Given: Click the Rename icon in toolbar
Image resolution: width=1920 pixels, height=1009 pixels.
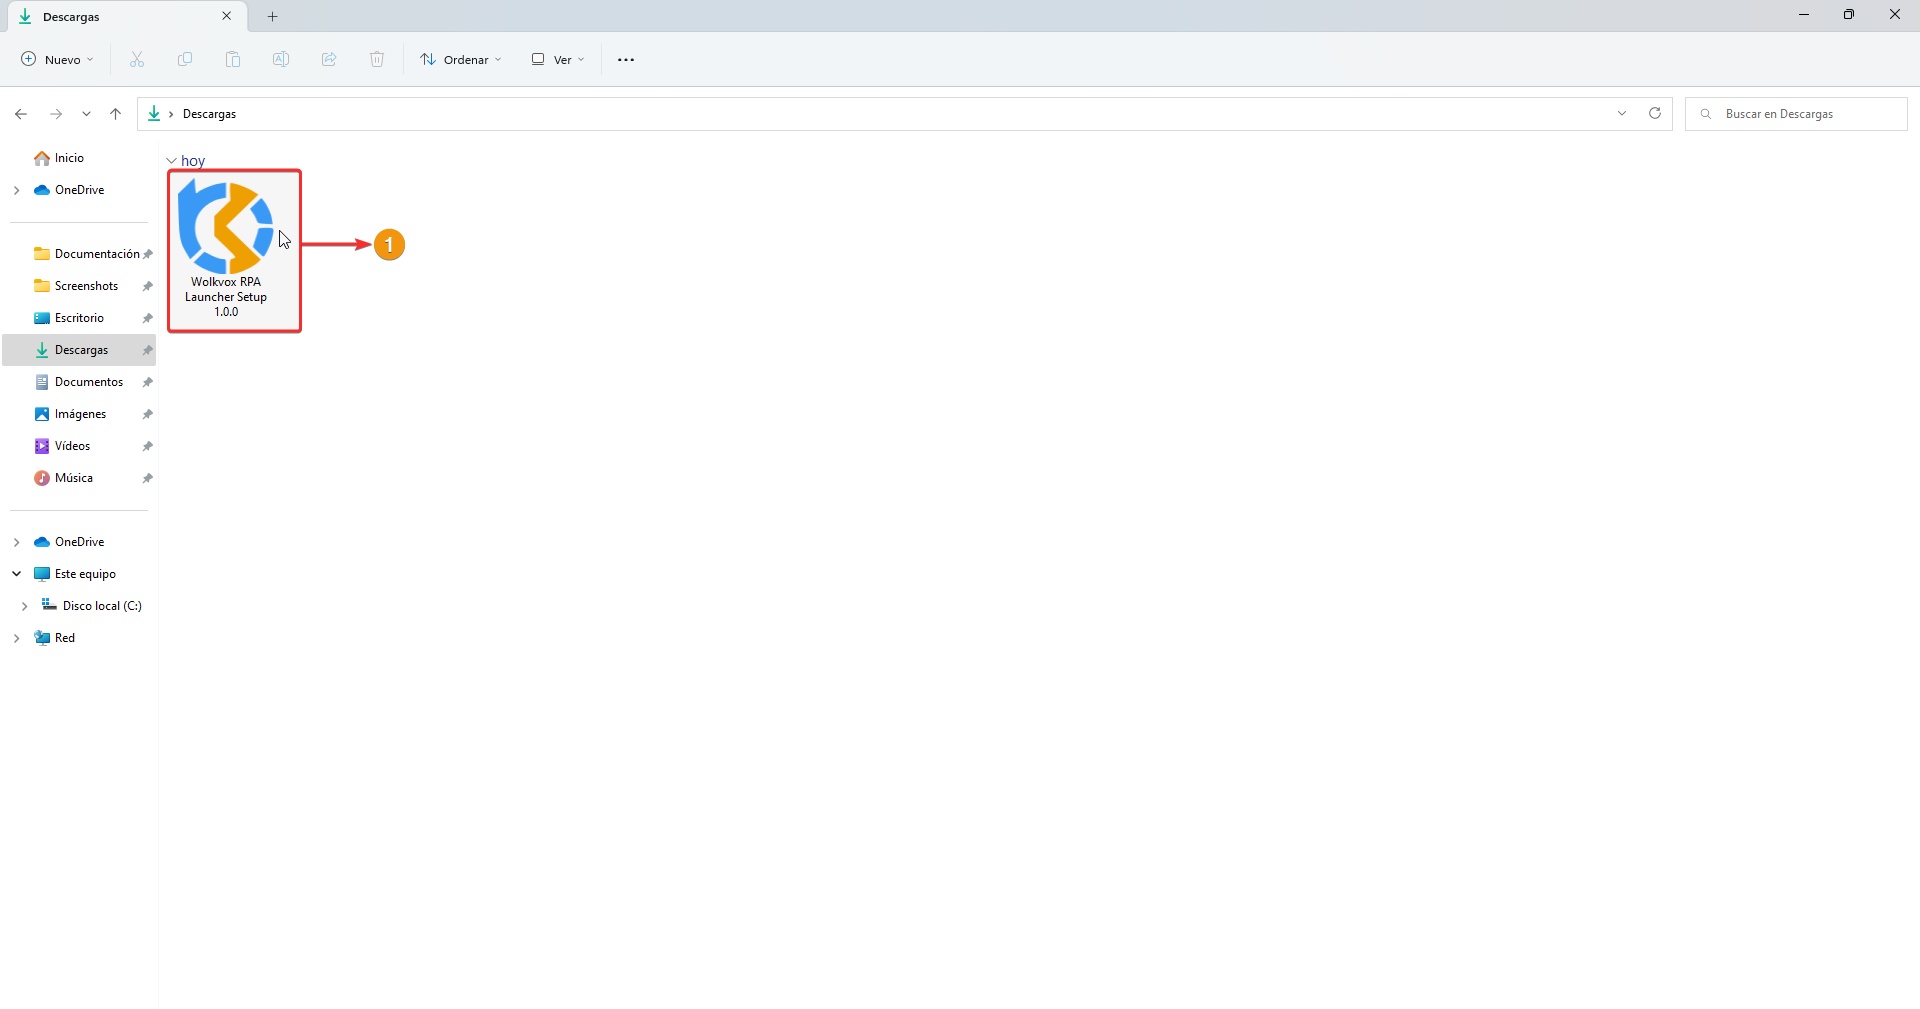Looking at the screenshot, I should click(x=281, y=59).
